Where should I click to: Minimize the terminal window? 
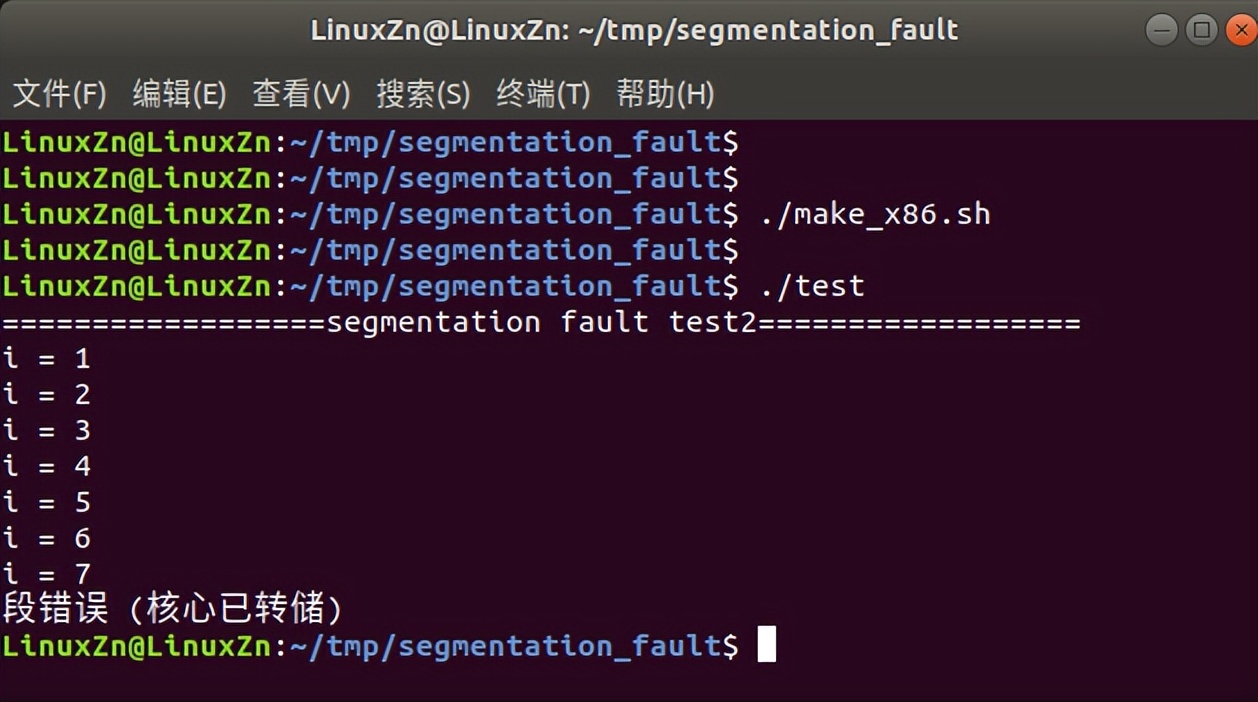click(x=1162, y=30)
